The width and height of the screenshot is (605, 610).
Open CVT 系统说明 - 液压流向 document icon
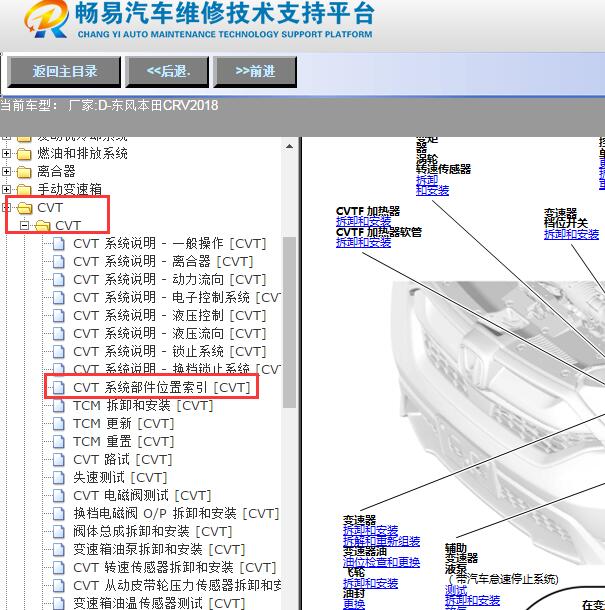point(59,333)
